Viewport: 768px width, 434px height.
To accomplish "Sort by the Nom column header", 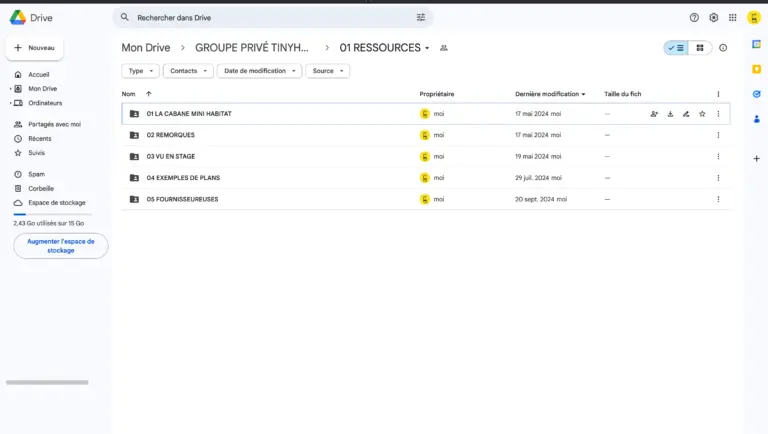I will point(128,94).
